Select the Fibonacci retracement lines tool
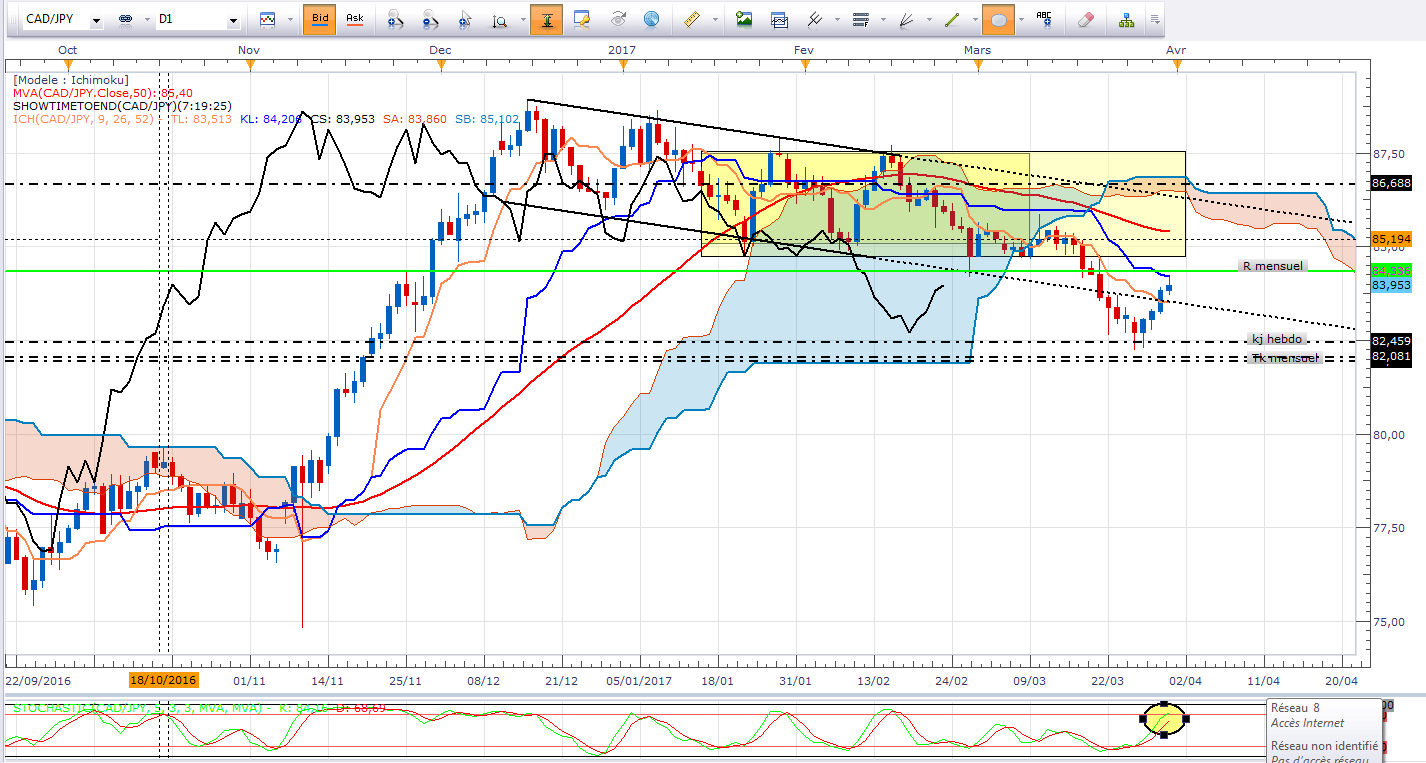 (859, 20)
